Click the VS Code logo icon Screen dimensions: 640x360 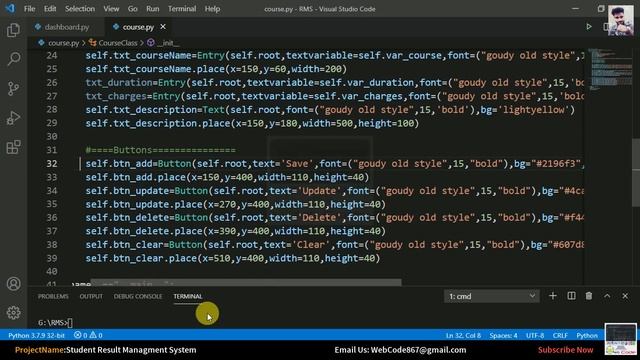(x=10, y=8)
